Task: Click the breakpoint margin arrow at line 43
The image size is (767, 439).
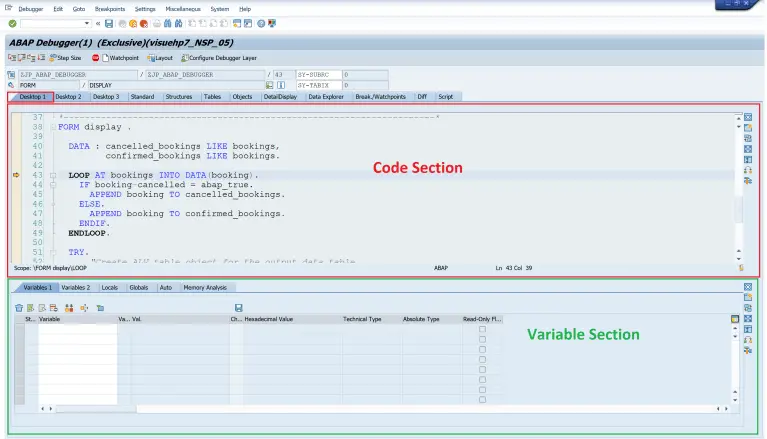Action: [x=16, y=175]
